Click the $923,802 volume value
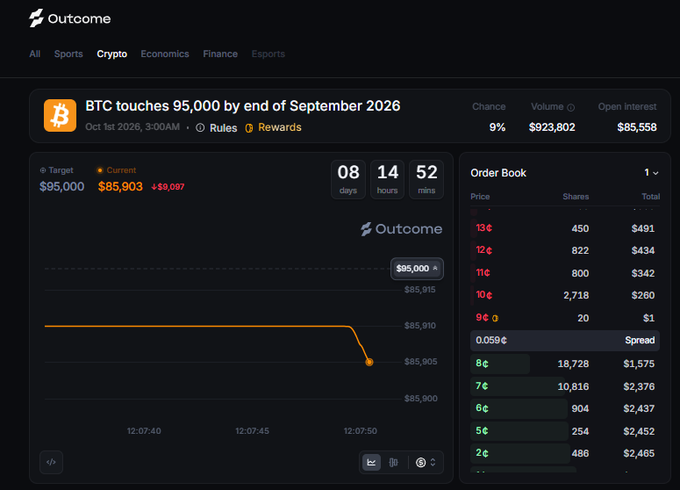The image size is (680, 490). tap(552, 127)
